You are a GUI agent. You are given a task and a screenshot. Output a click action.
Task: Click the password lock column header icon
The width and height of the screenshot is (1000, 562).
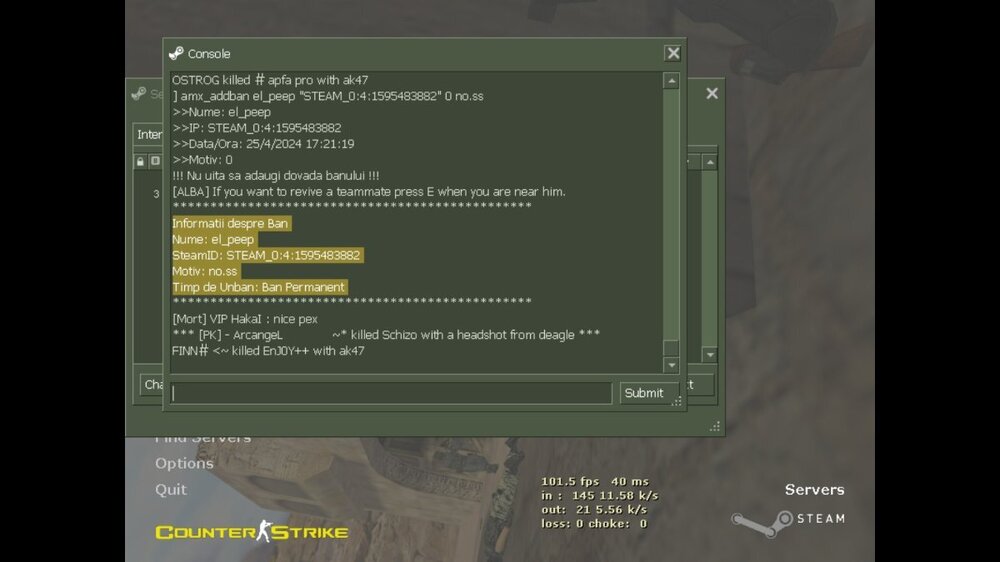coord(141,162)
